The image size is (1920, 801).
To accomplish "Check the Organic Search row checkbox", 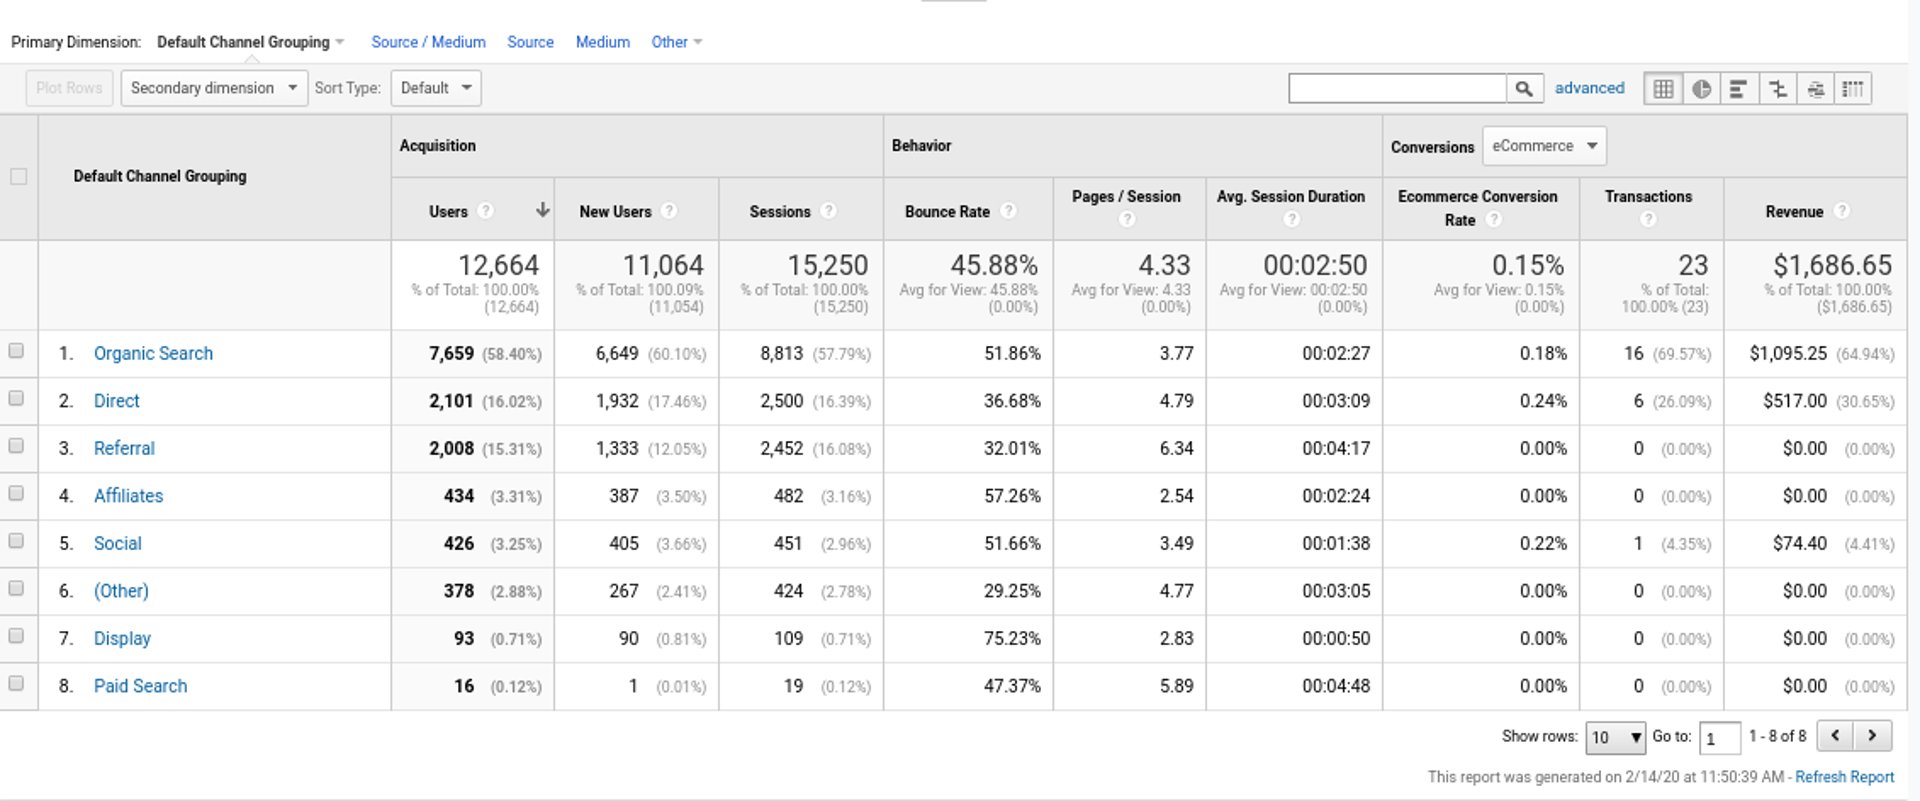I will 16,351.
